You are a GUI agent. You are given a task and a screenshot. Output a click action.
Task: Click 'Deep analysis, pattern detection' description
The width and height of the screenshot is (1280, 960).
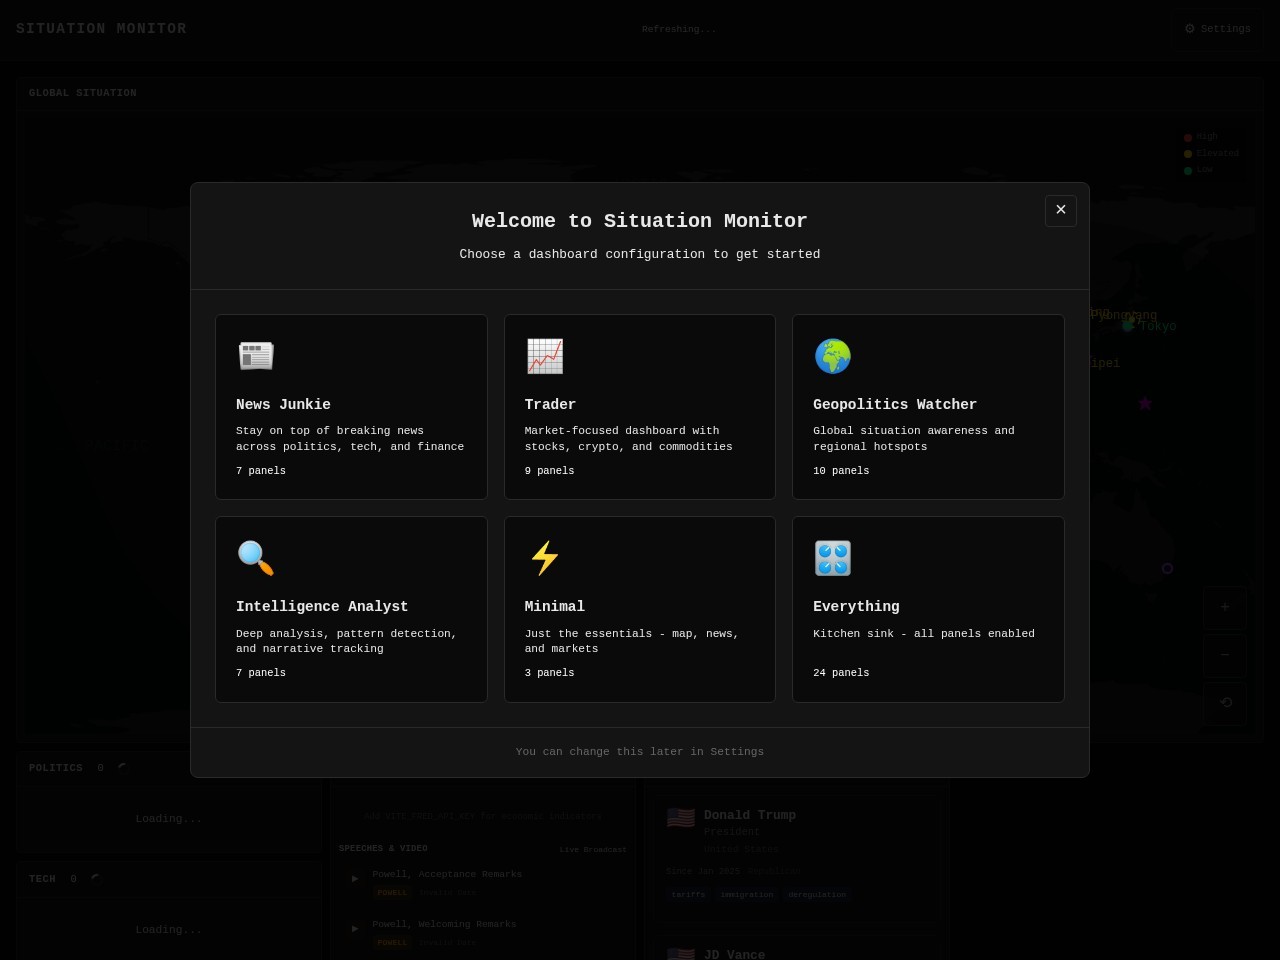[x=346, y=641]
